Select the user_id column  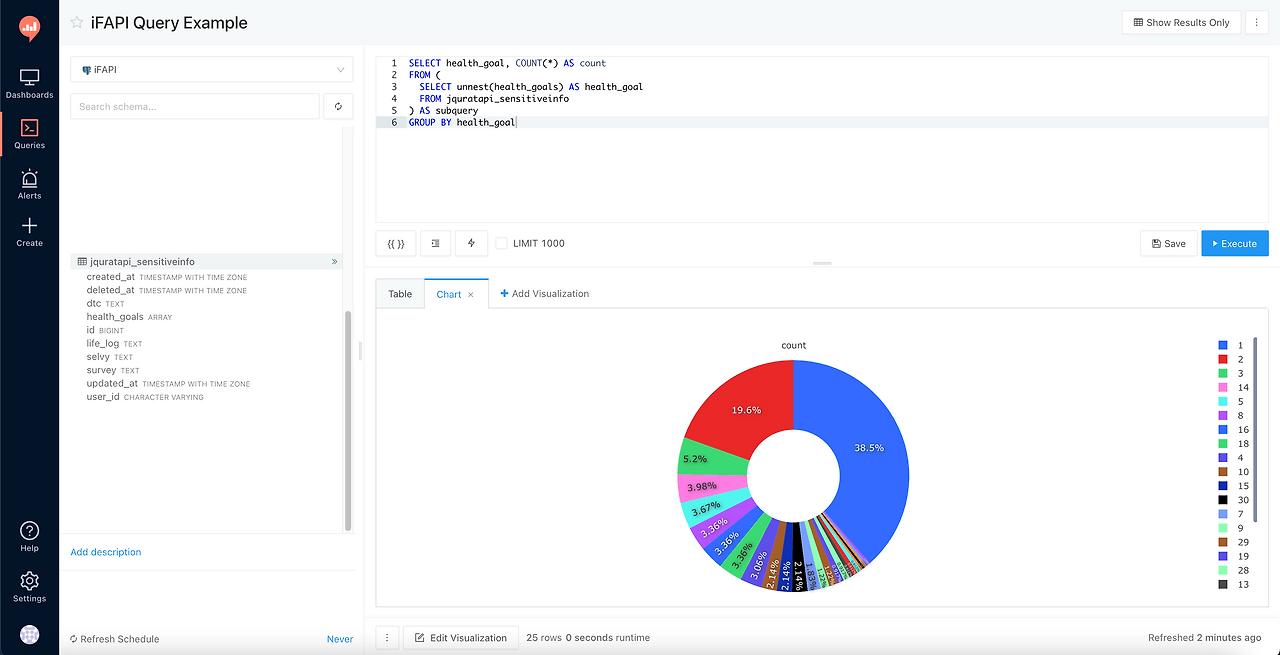pos(145,397)
